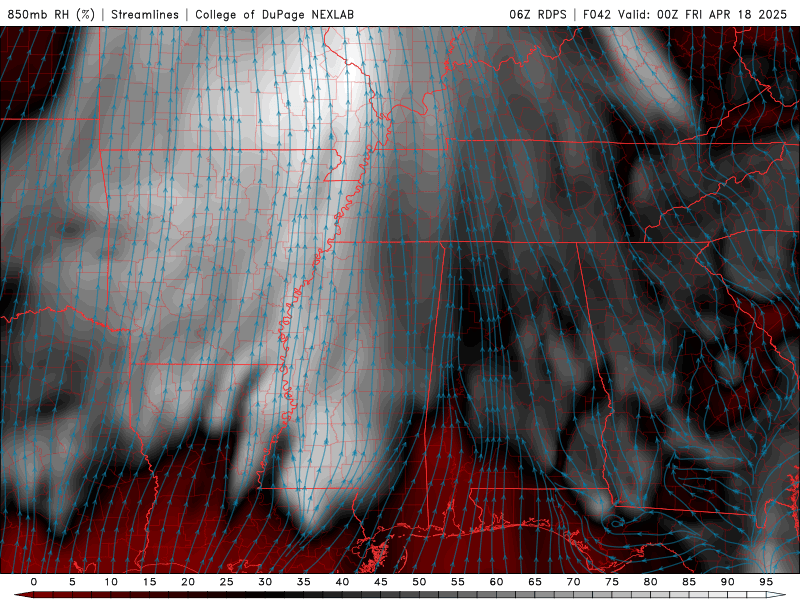Click the "F042" forecast hour label
Image resolution: width=800 pixels, height=600 pixels.
click(x=597, y=14)
